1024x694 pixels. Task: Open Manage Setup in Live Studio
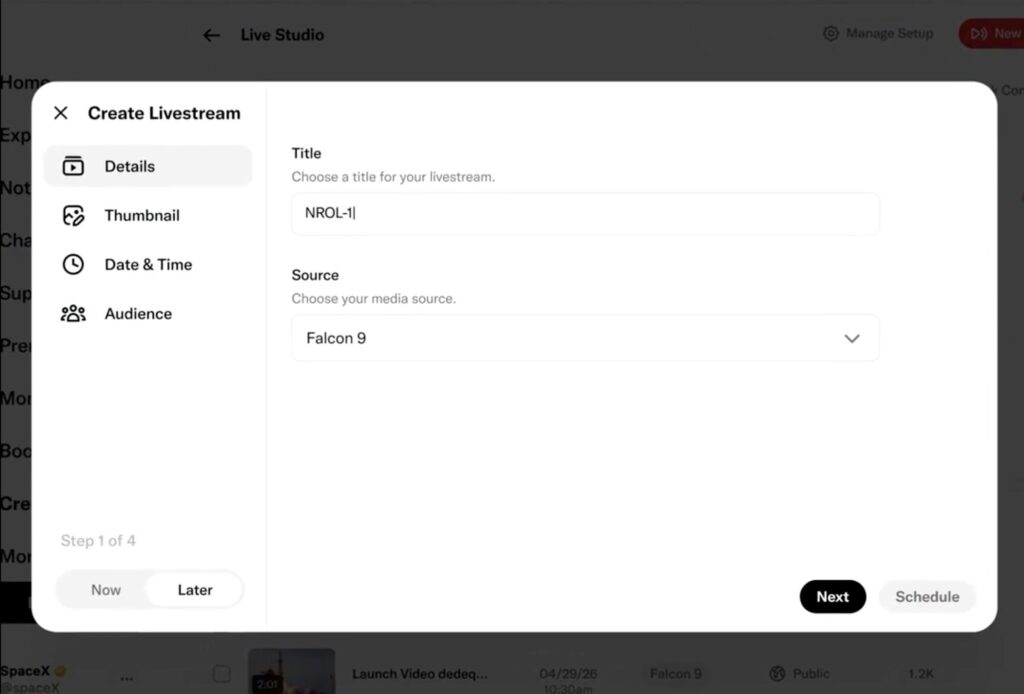pos(878,33)
